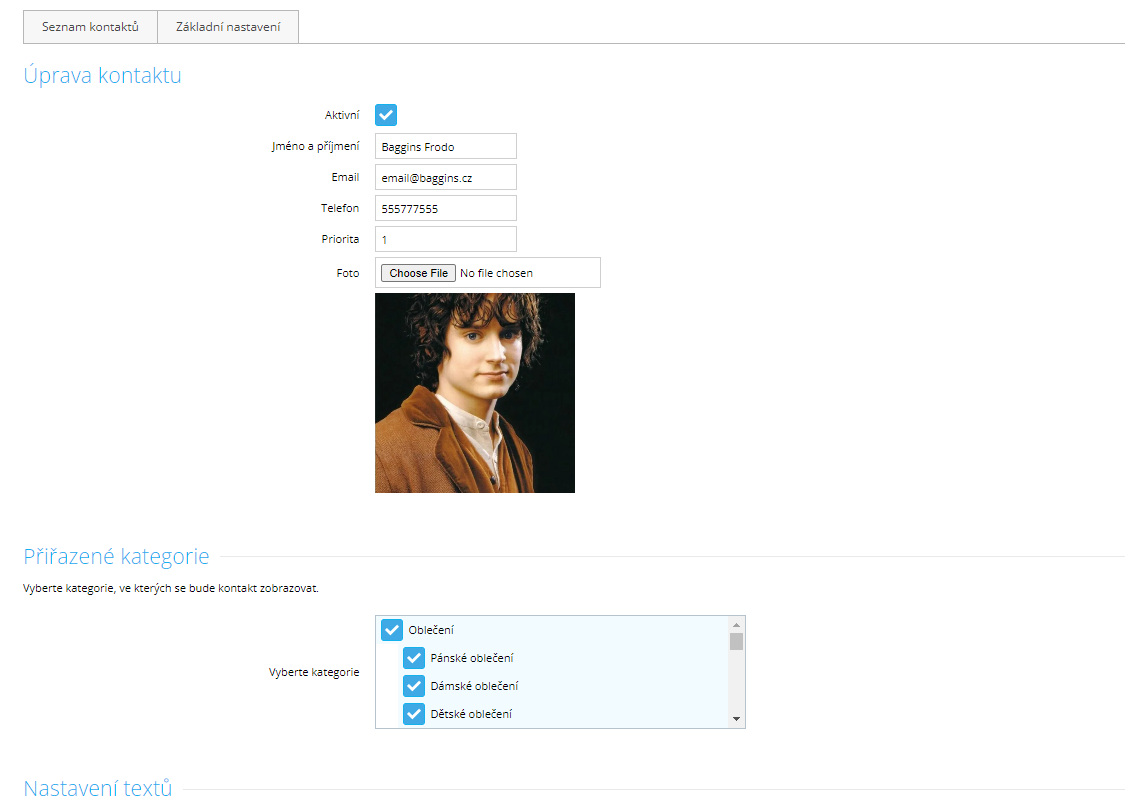This screenshot has height=800, width=1147.
Task: Toggle the Oblečení category checkbox
Action: (391, 630)
